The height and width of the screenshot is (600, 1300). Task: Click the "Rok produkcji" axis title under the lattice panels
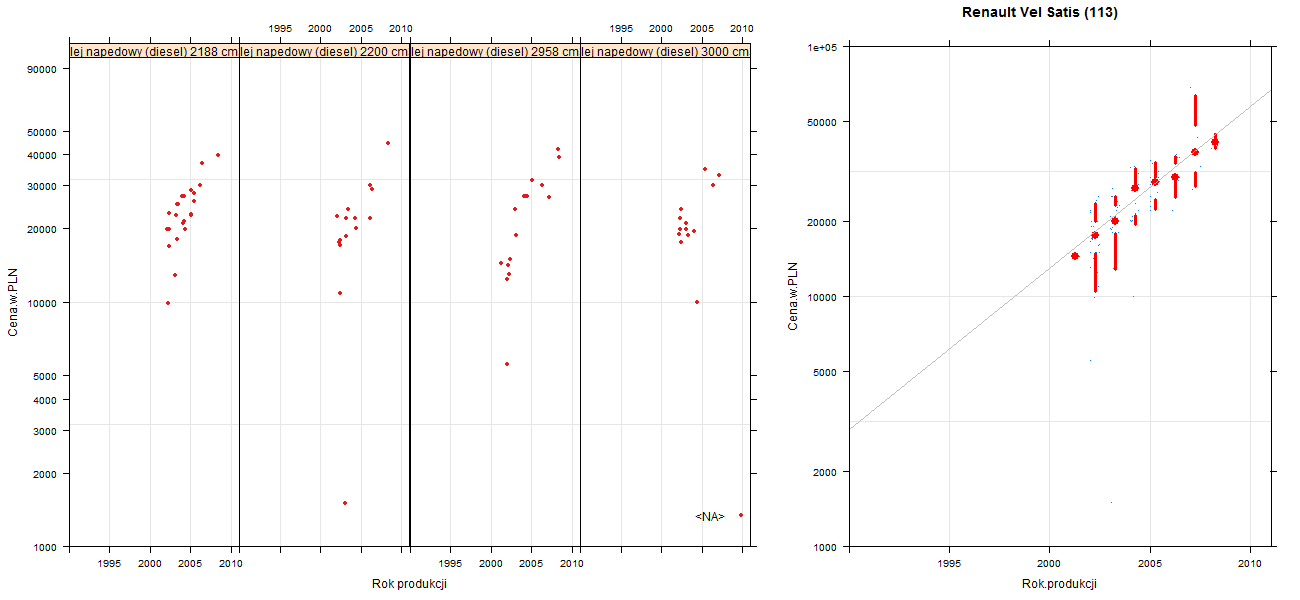409,584
